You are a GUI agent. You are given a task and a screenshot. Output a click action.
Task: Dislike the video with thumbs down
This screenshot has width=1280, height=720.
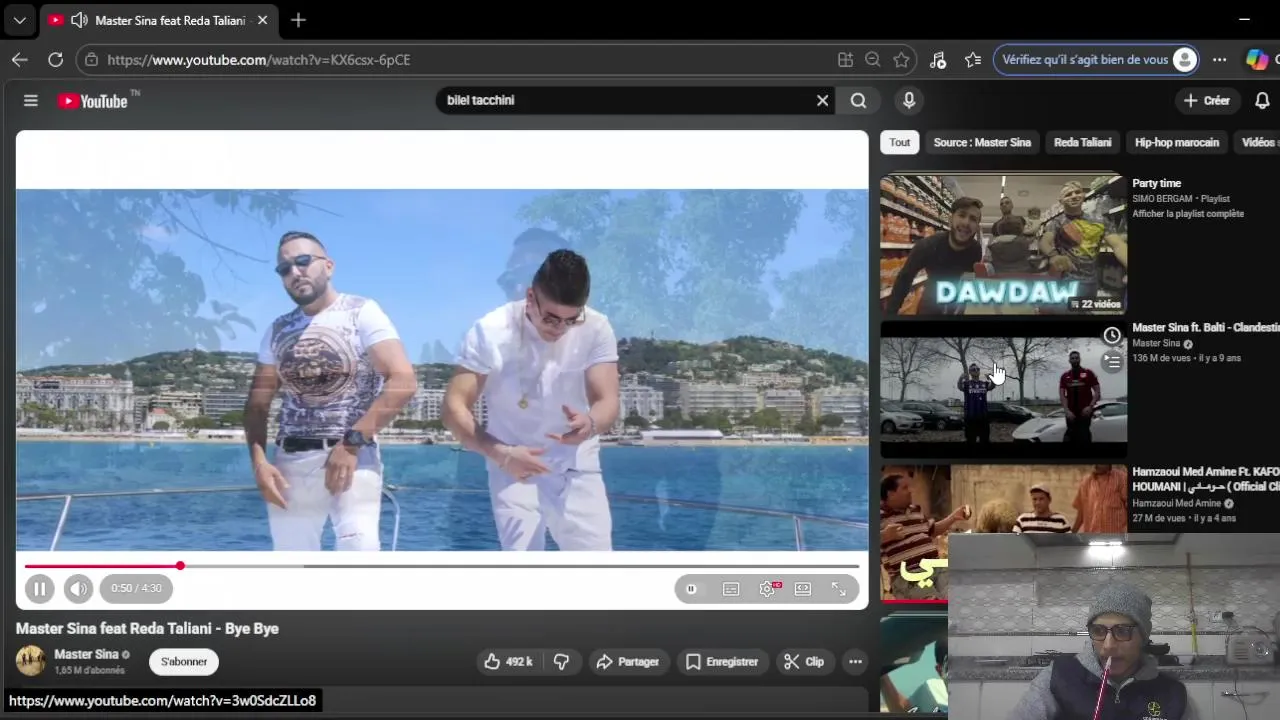point(562,661)
